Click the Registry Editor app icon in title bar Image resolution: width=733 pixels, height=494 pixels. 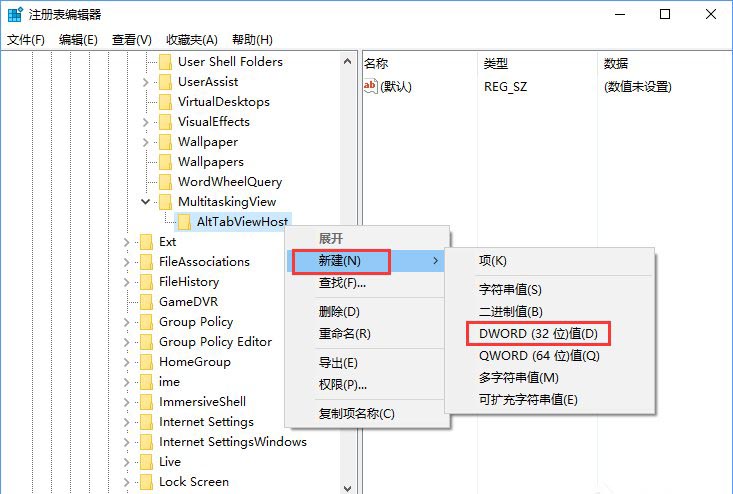15,14
